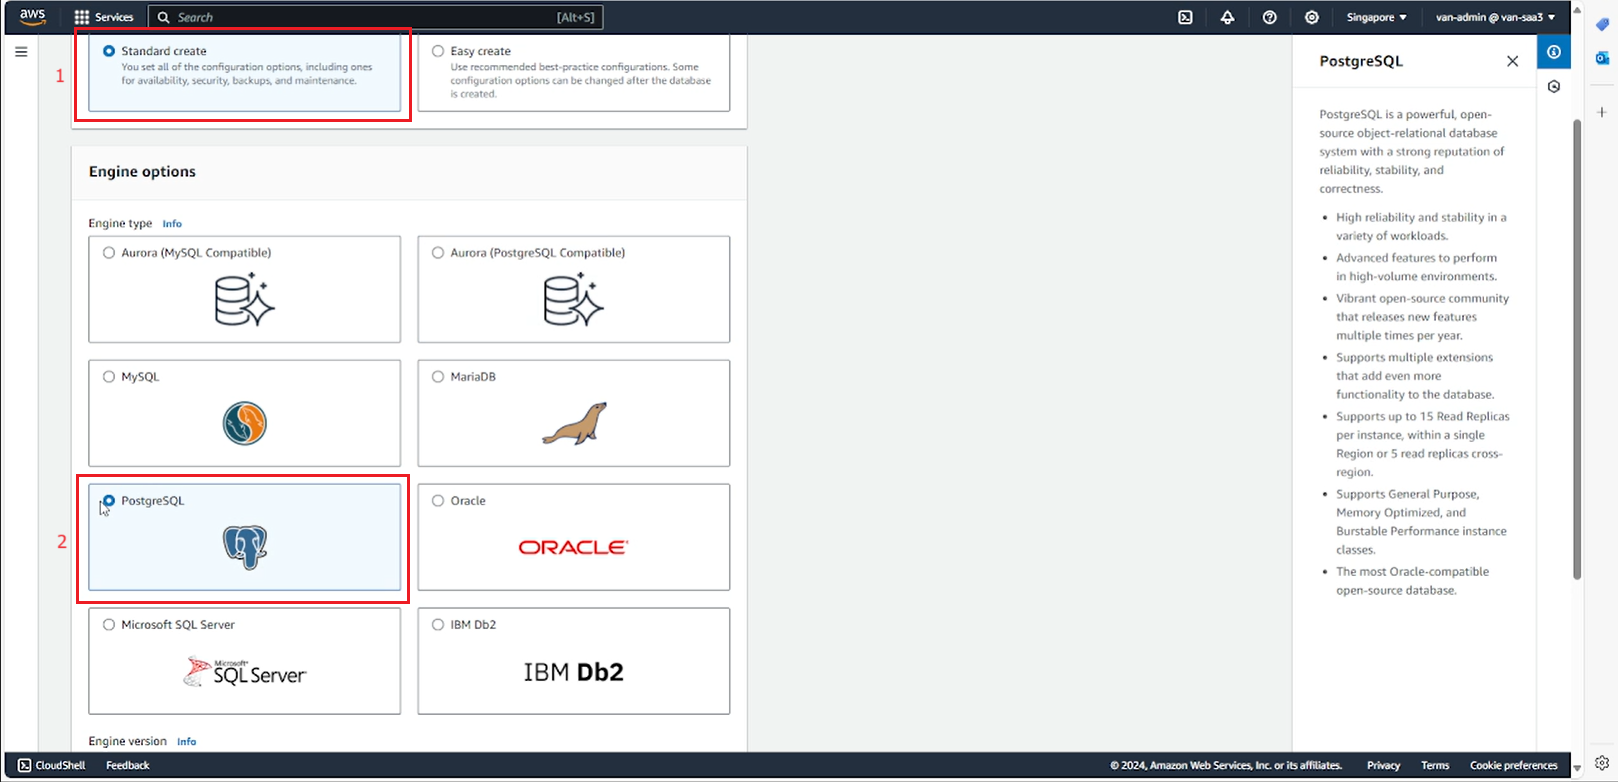Click the browser sidebar blue tag icon
Screen dimensions: 1618x782
tap(1602, 24)
